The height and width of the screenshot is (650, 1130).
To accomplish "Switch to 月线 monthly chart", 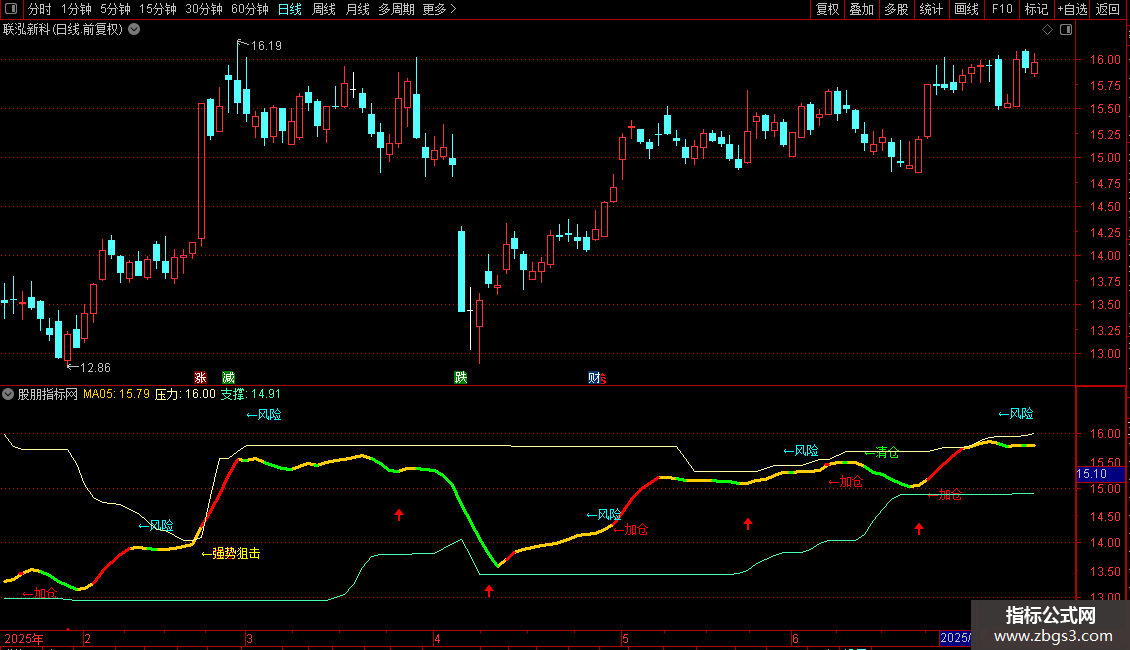I will tap(357, 9).
